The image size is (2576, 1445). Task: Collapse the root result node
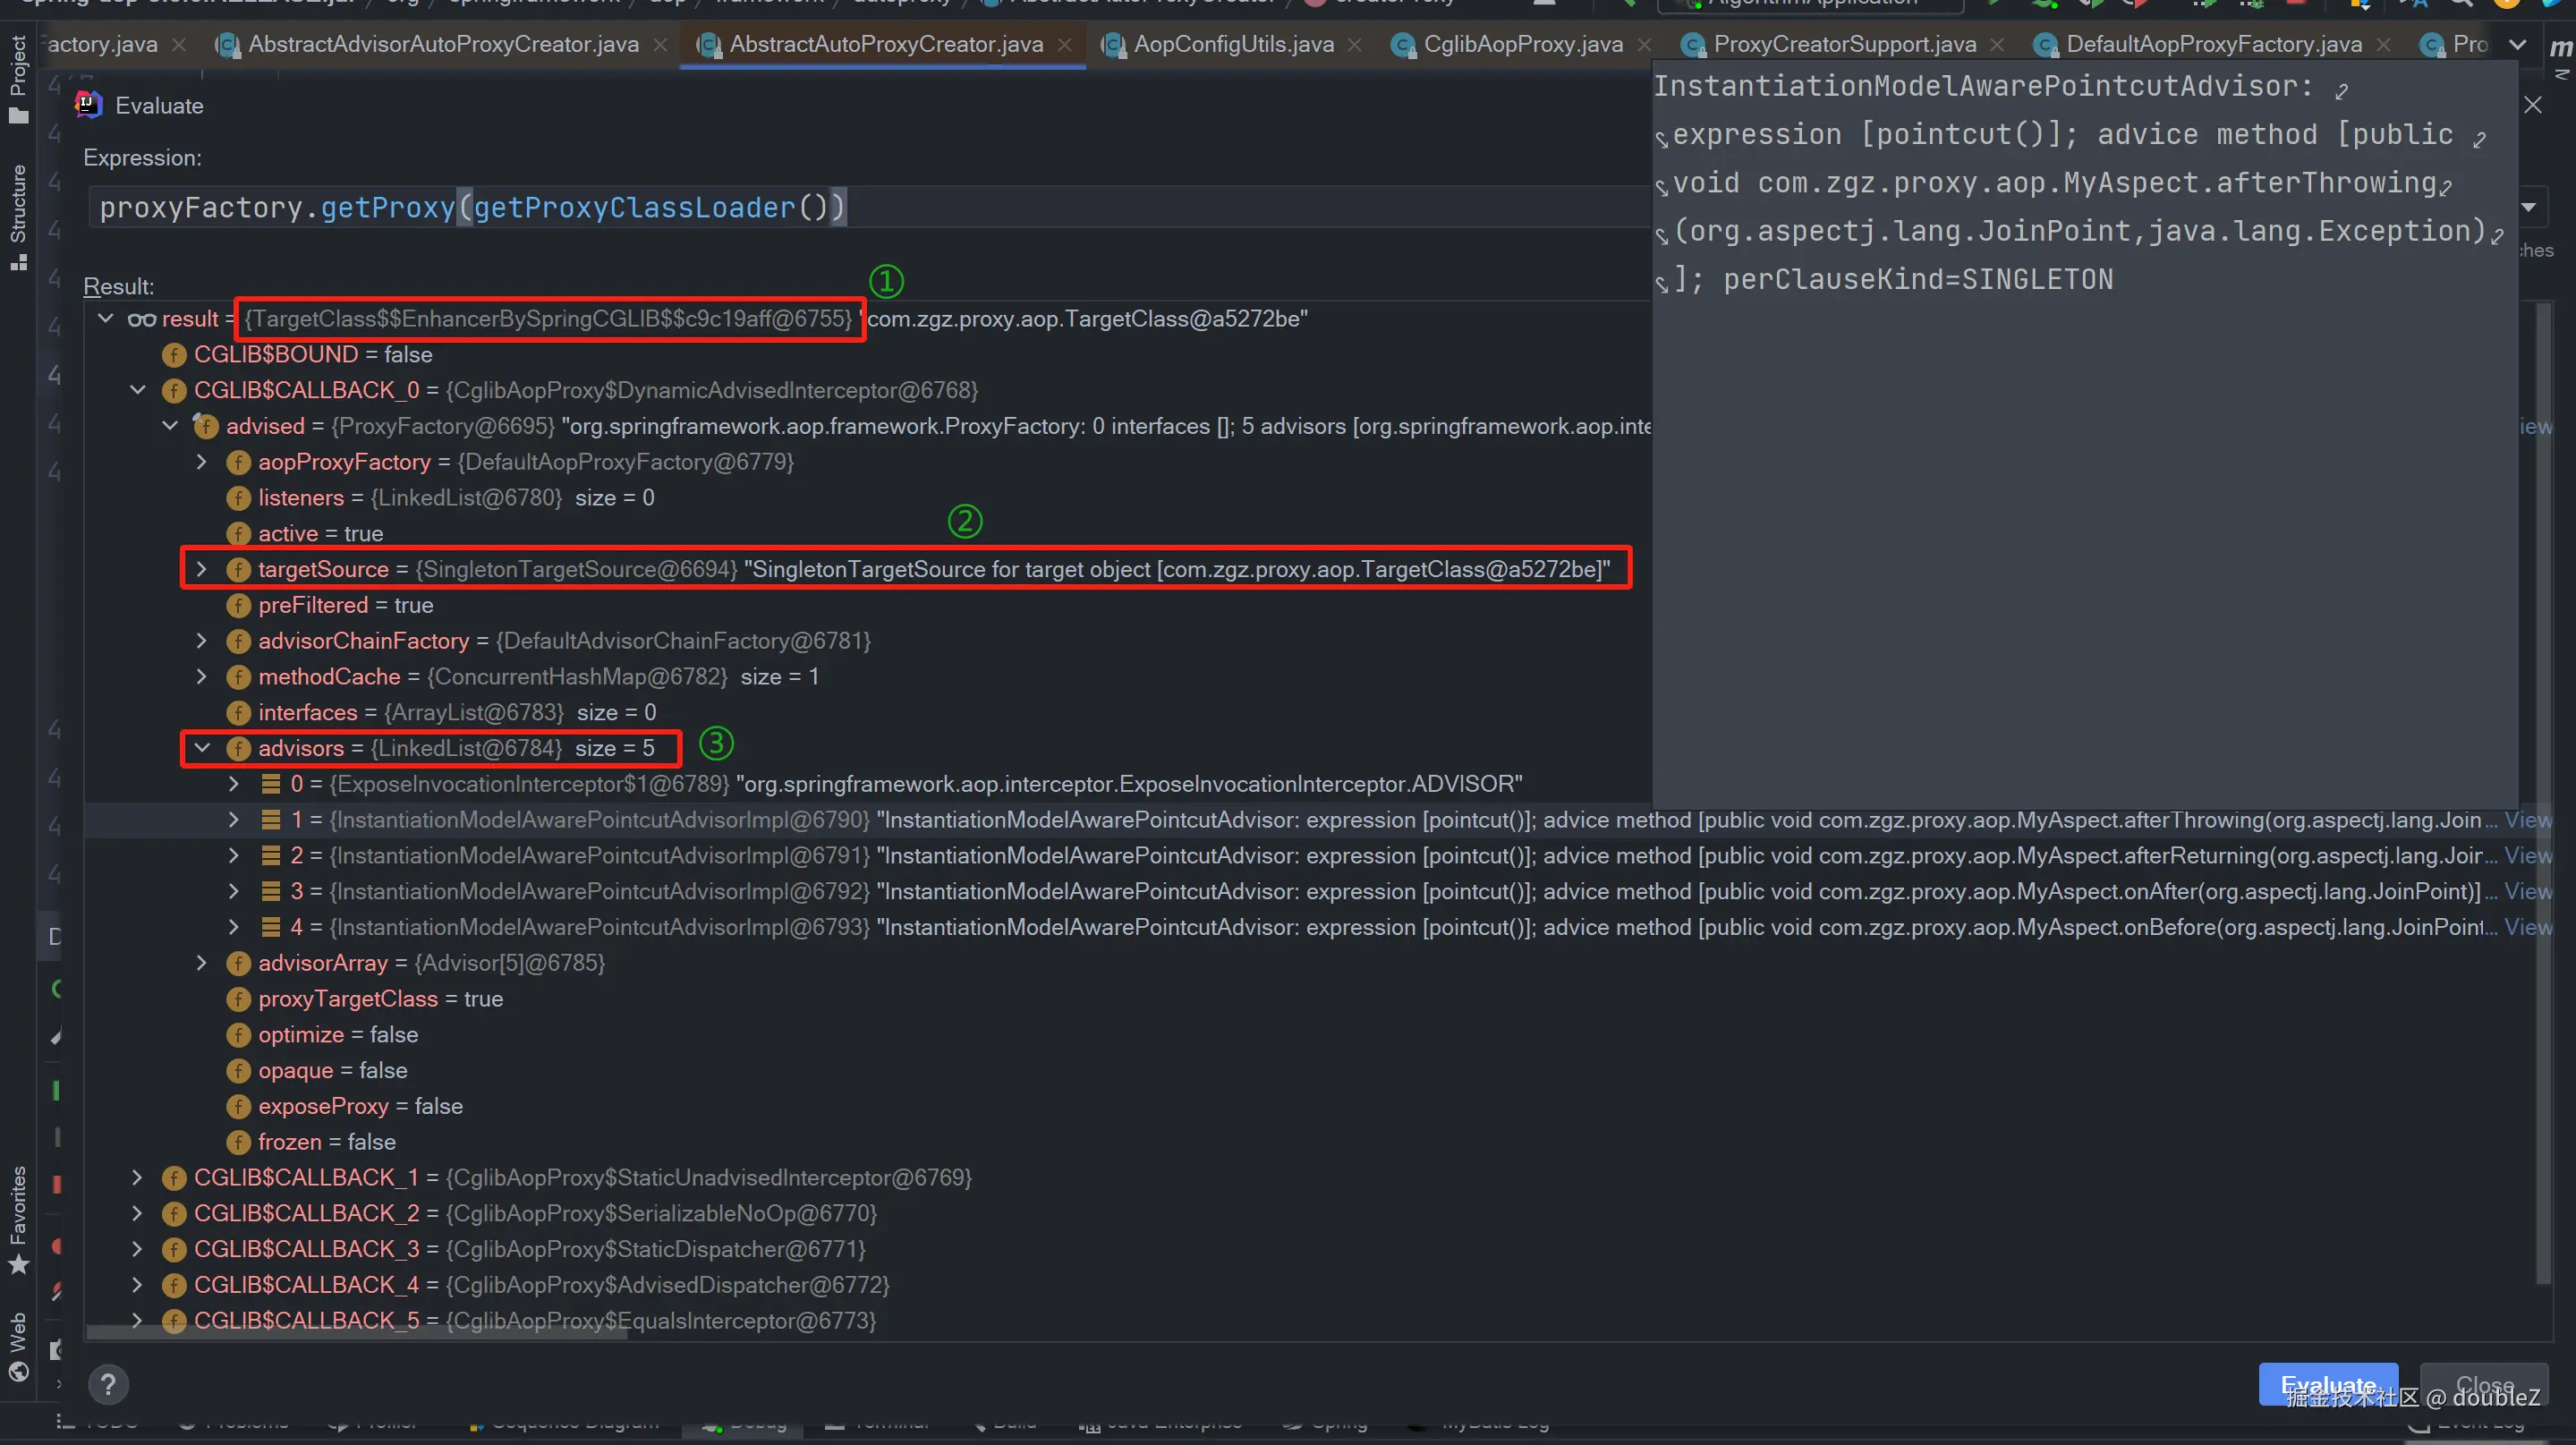click(x=105, y=318)
